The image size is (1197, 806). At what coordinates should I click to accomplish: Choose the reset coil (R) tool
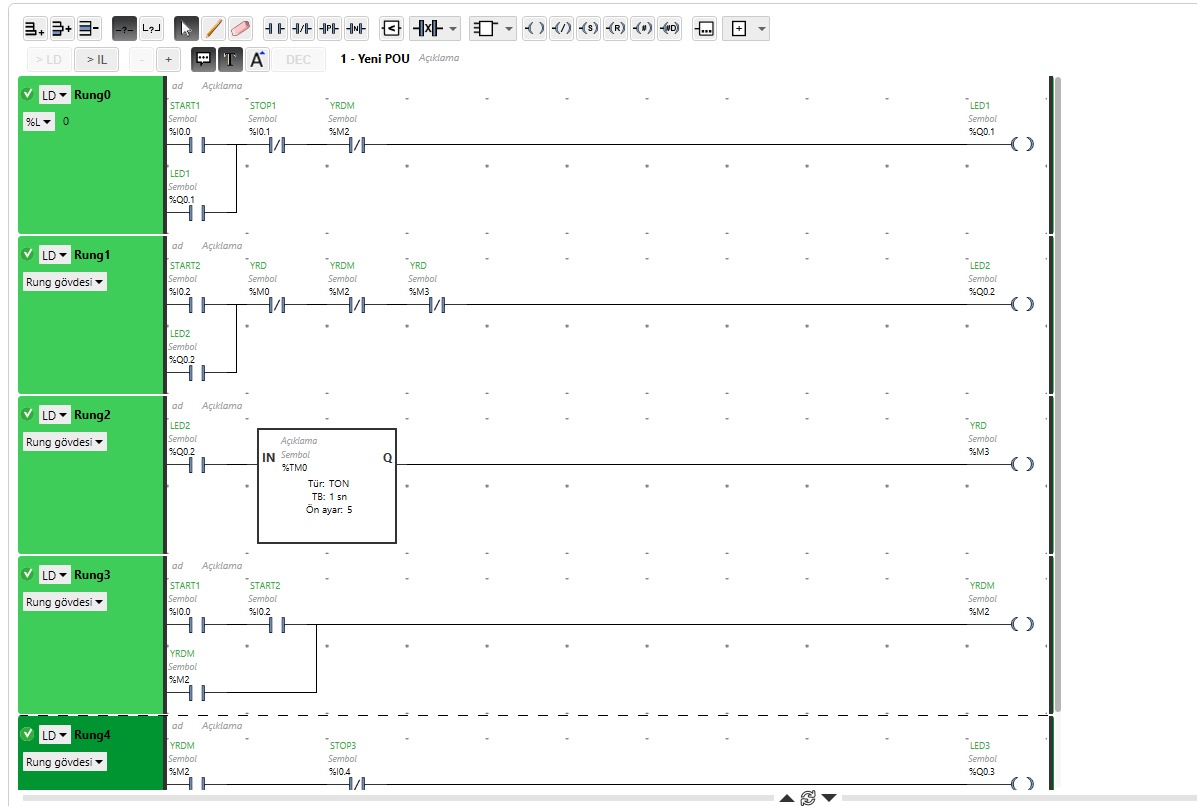[615, 29]
